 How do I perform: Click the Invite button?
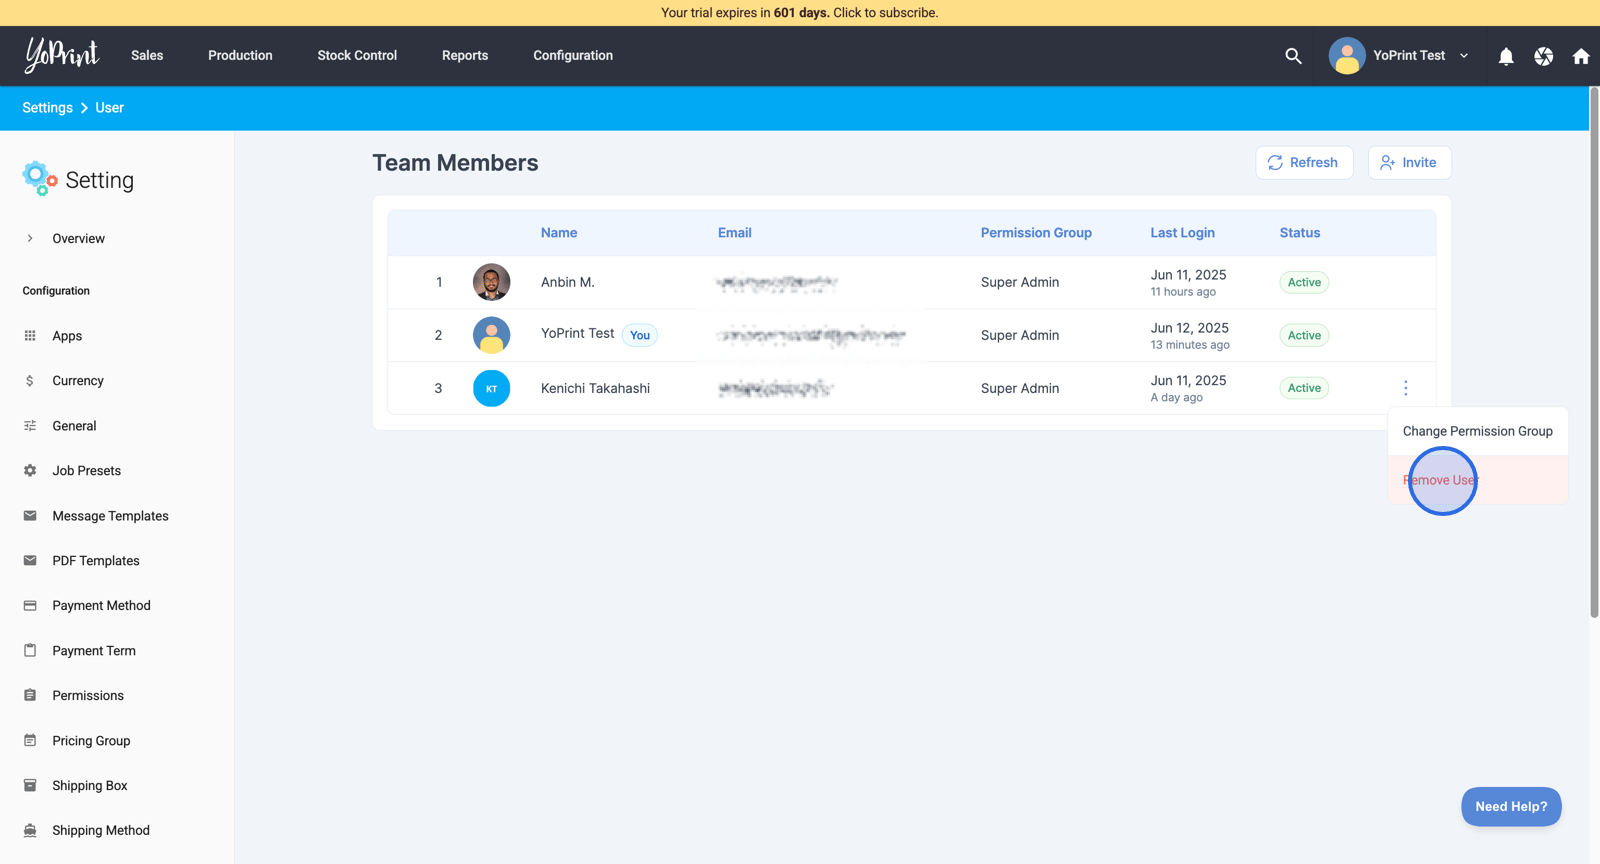pos(1409,163)
